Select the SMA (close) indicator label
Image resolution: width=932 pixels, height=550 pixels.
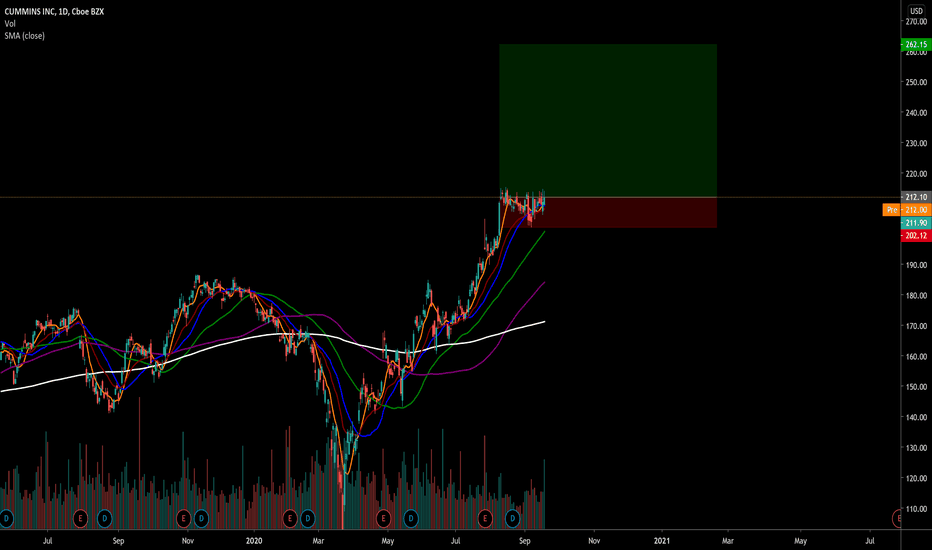[24, 36]
